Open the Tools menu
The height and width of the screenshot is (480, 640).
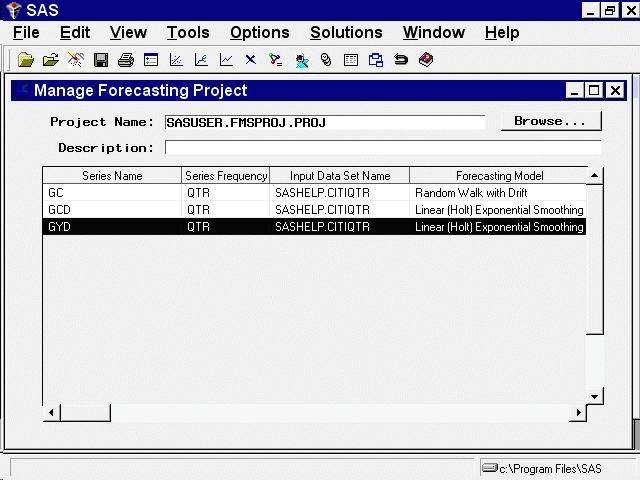[x=188, y=33]
